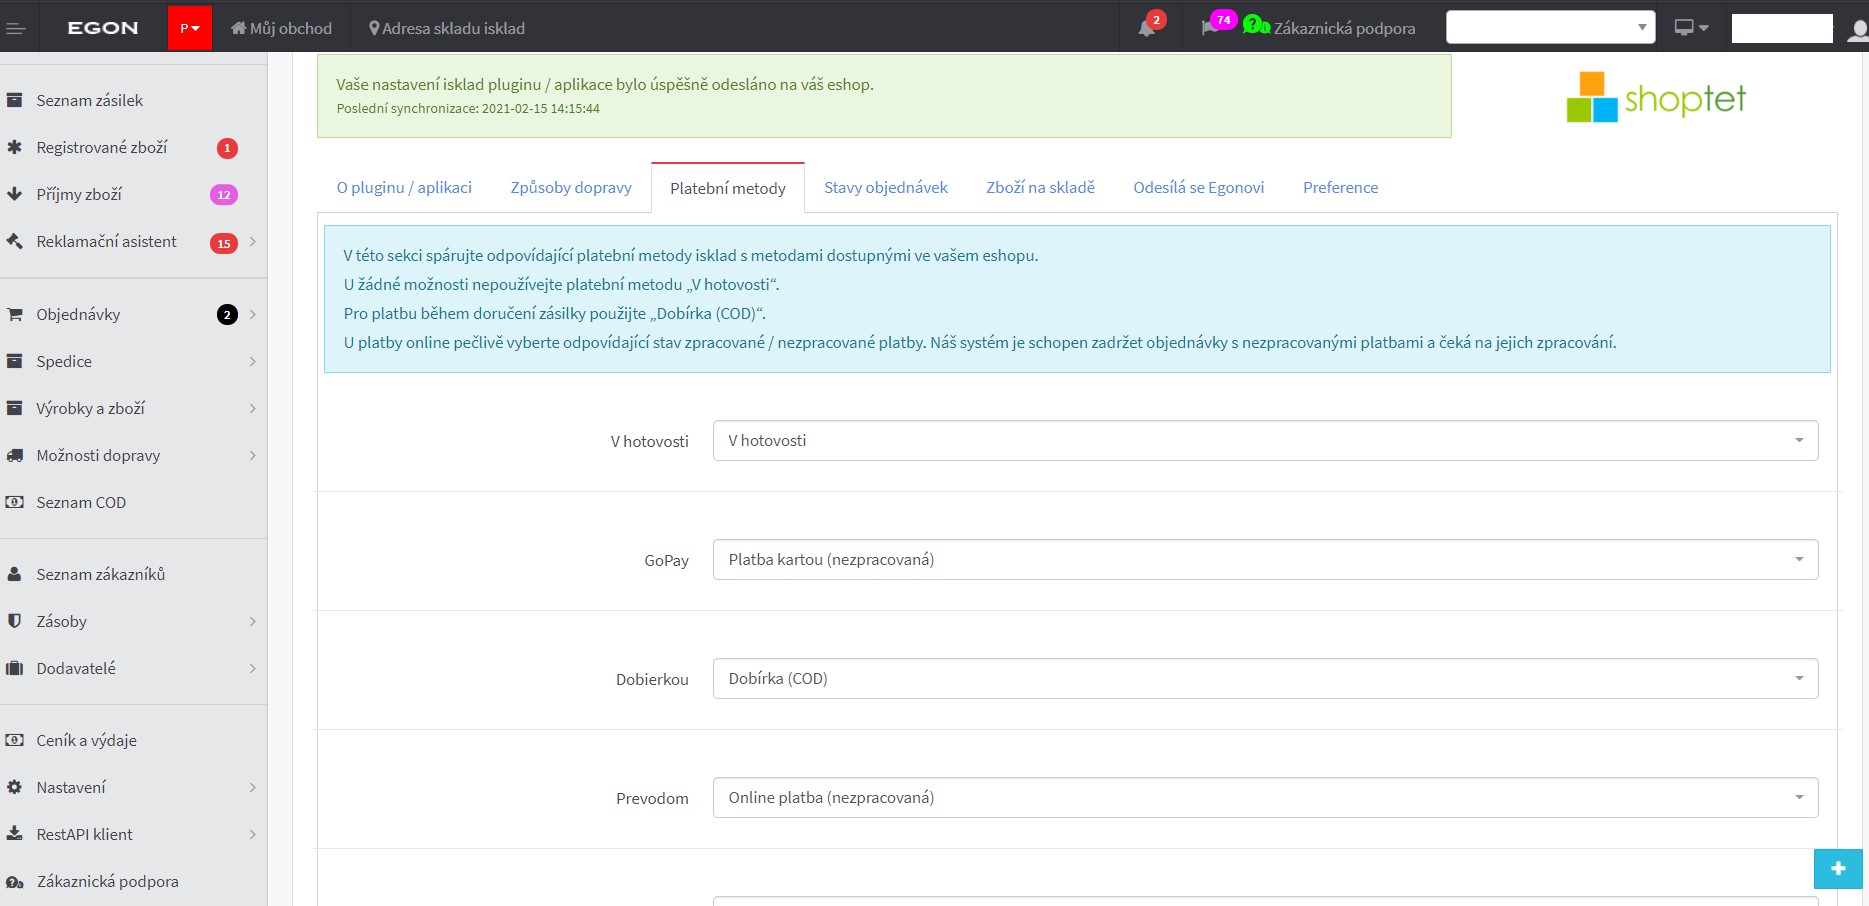Click the Seznam COD money icon
The width and height of the screenshot is (1869, 906).
(x=14, y=502)
